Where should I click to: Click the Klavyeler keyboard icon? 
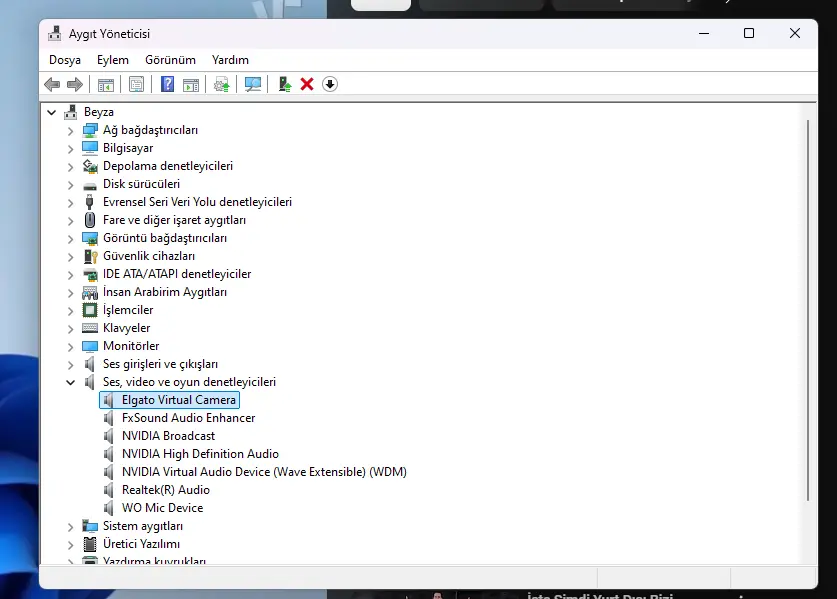point(90,328)
